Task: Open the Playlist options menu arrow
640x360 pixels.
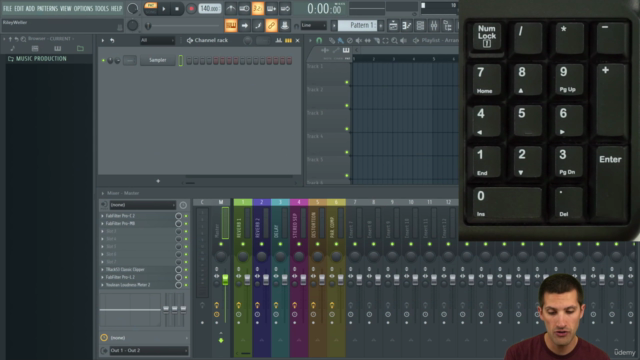Action: [310, 40]
